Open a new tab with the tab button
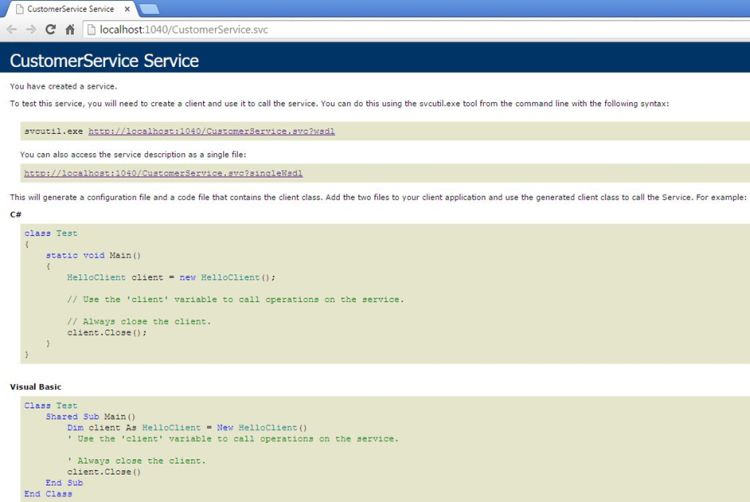Screen dimensions: 750x502 tap(149, 9)
